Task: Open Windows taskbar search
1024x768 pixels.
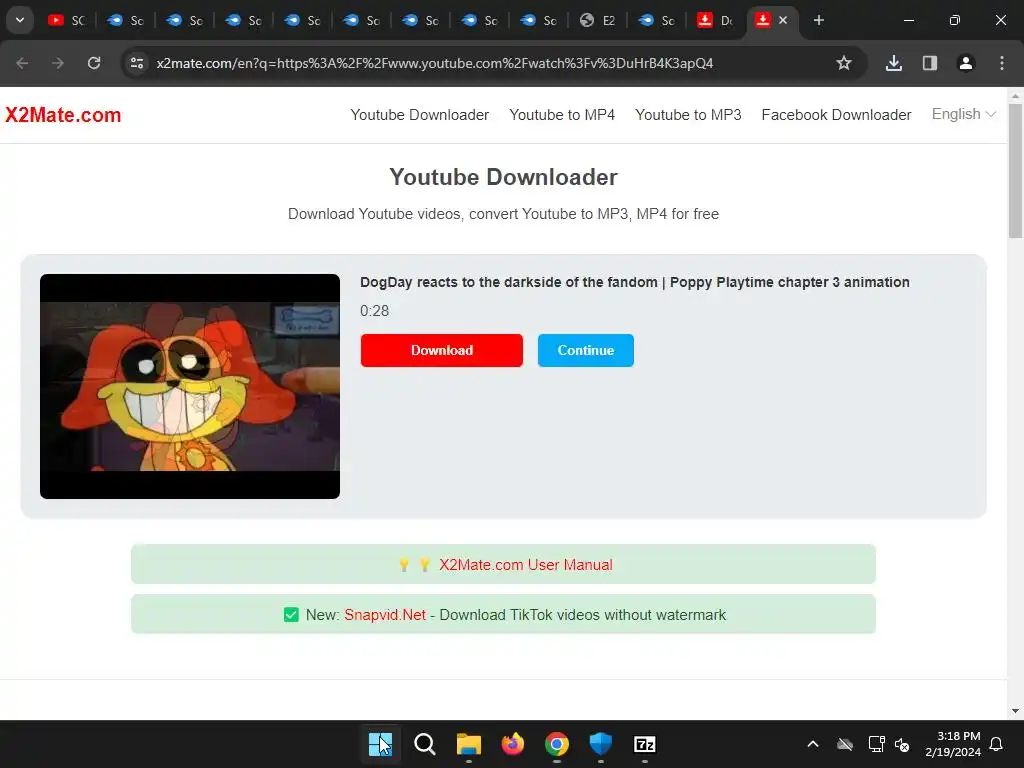Action: coord(424,744)
